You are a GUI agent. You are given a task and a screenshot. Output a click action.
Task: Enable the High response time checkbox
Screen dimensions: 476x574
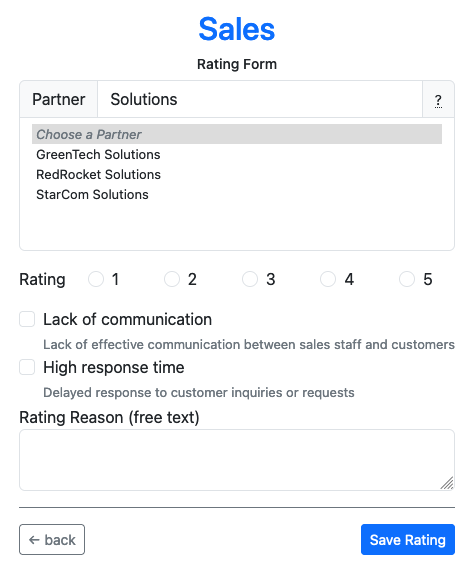pos(27,367)
